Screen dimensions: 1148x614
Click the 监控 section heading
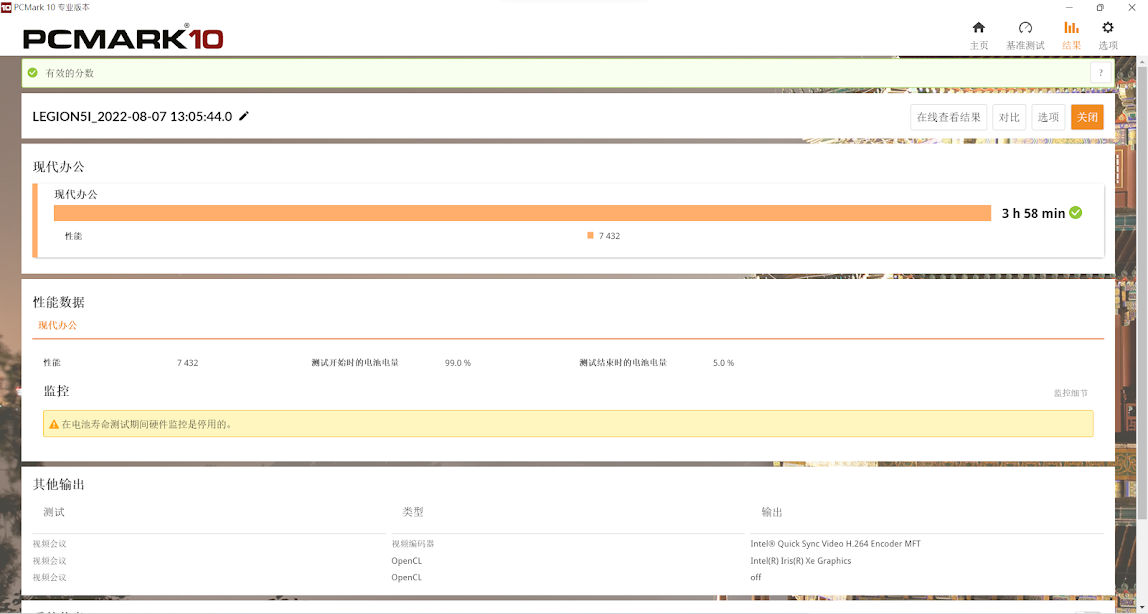(56, 391)
